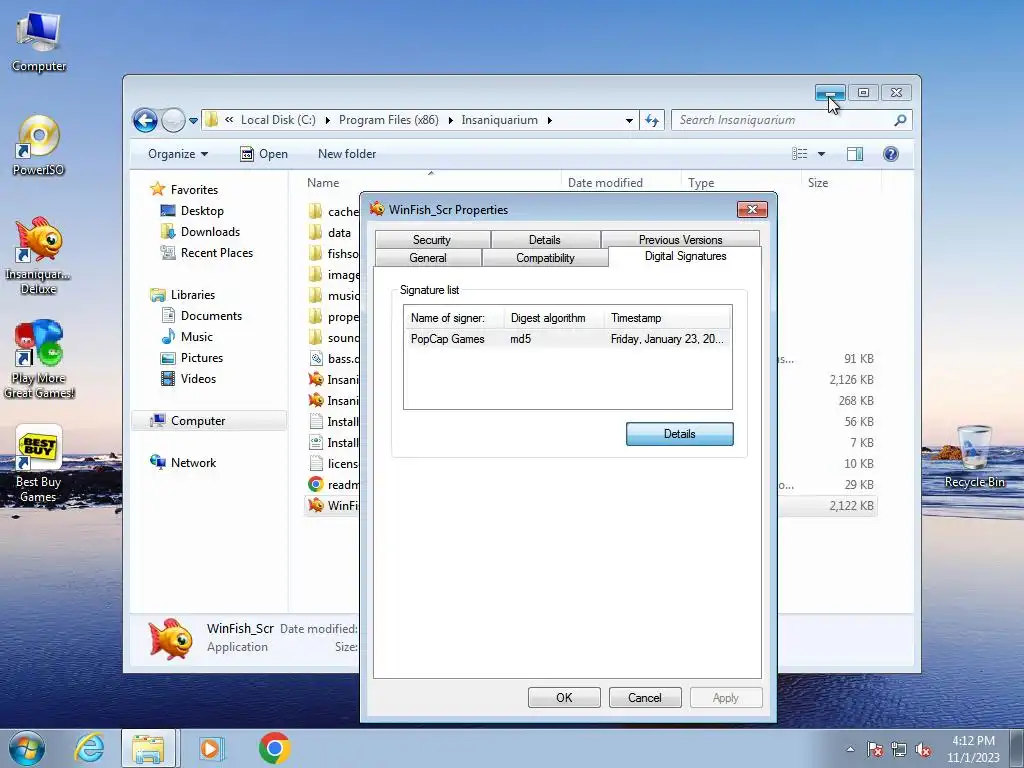This screenshot has height=768, width=1024.
Task: Click OK in Properties dialog
Action: tap(564, 697)
